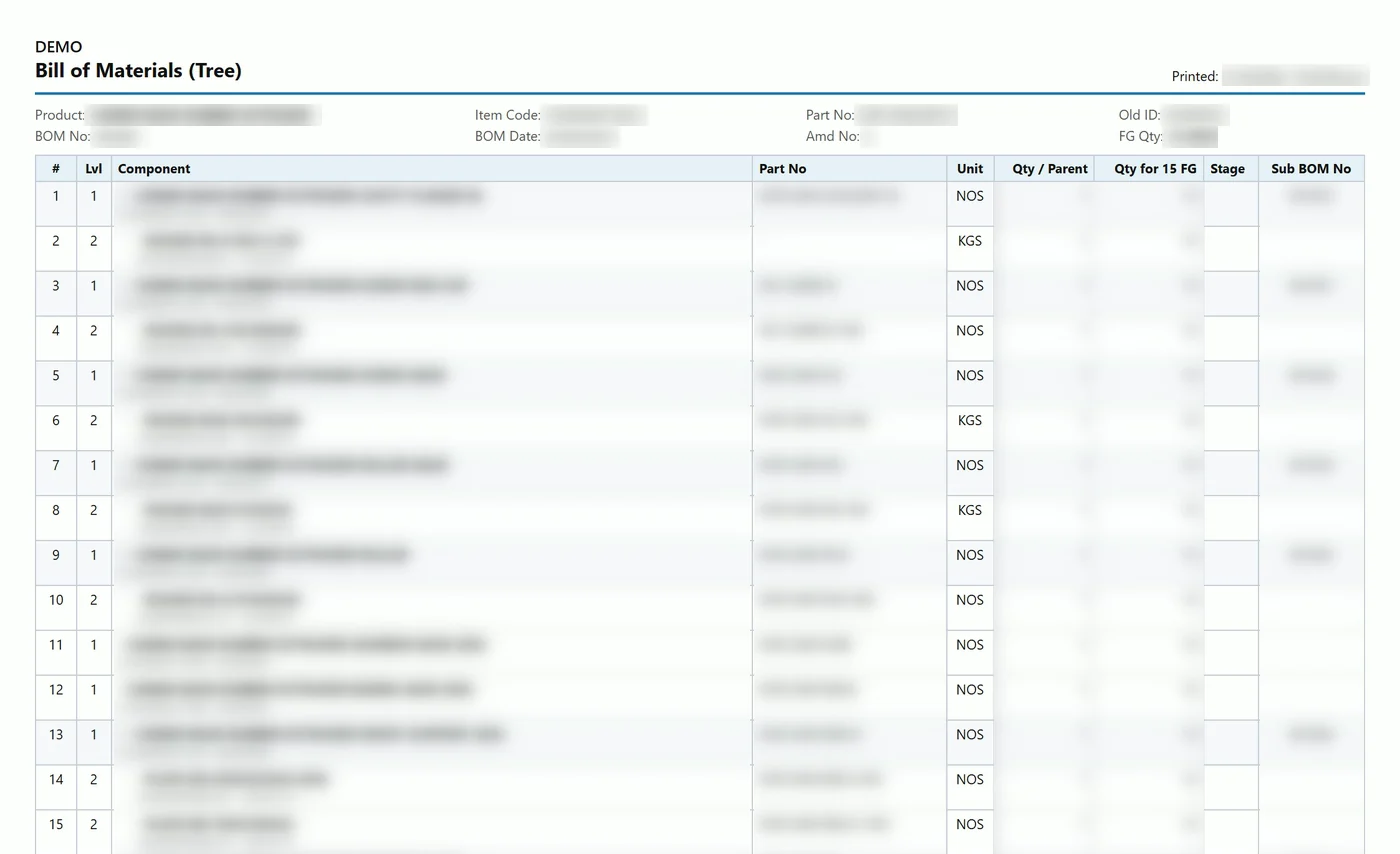Click row number 7 in the # column

click(x=56, y=465)
